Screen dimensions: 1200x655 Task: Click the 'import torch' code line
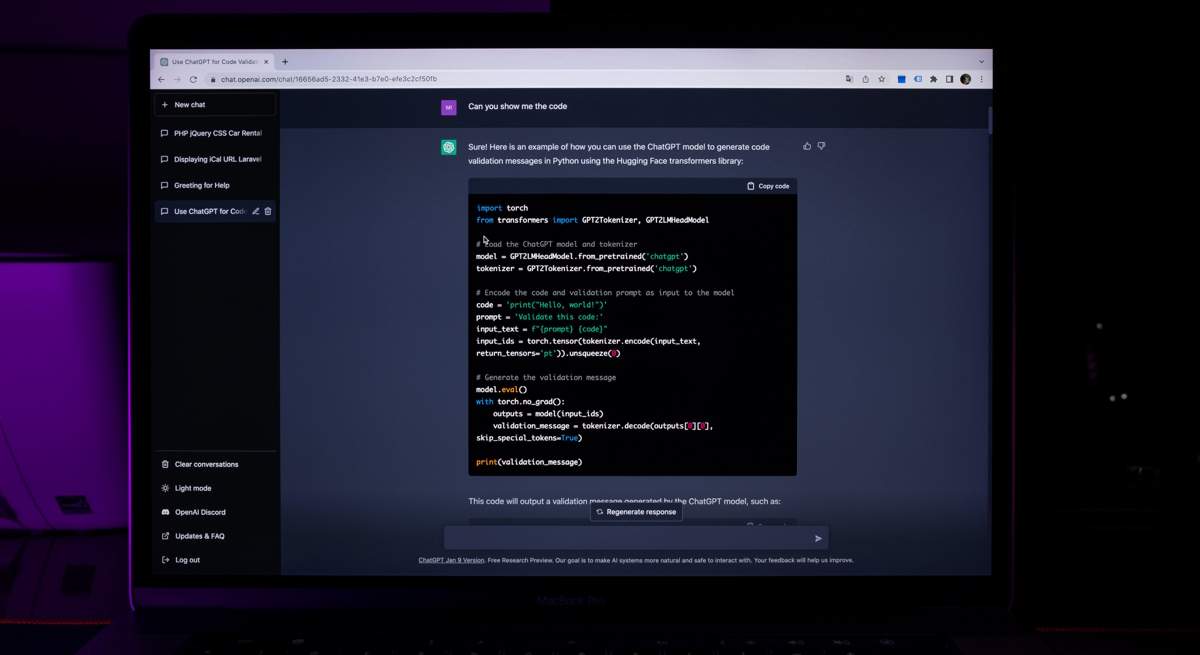click(502, 208)
